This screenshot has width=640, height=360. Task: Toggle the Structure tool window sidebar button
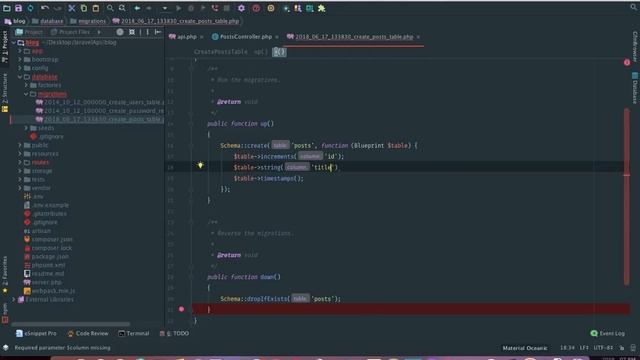click(5, 93)
